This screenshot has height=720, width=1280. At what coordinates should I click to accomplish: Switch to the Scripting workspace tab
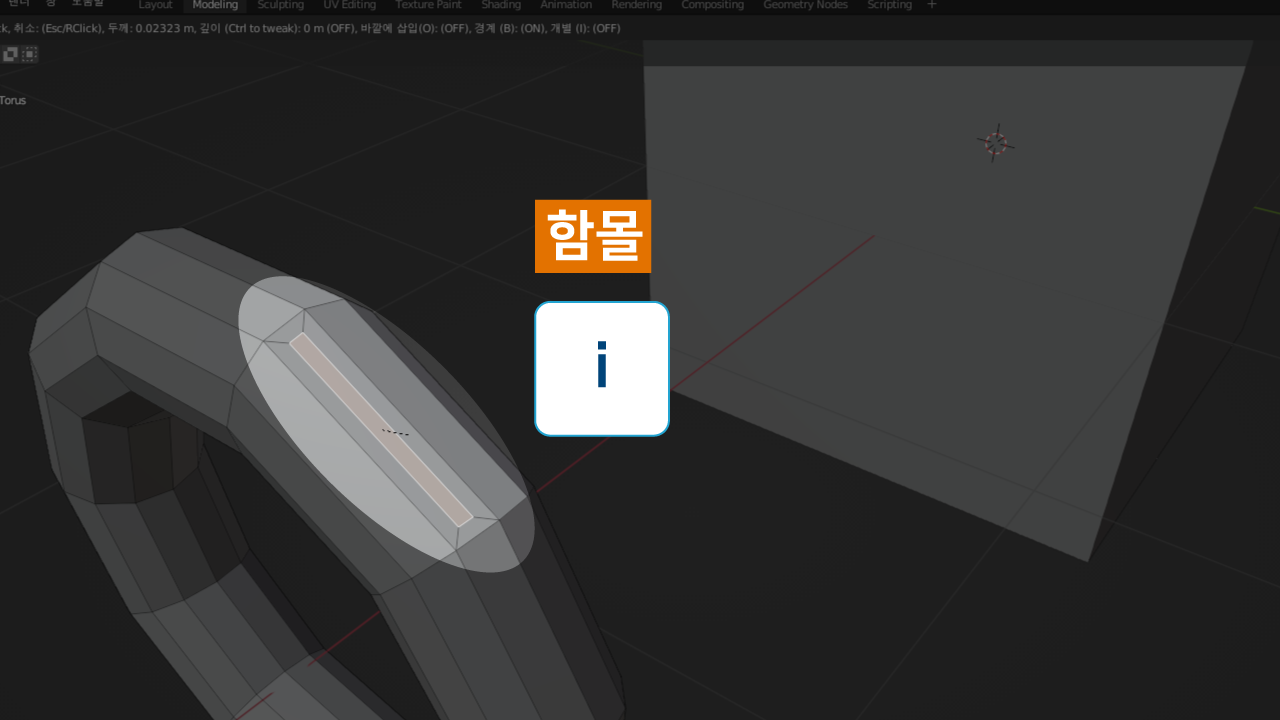(889, 5)
